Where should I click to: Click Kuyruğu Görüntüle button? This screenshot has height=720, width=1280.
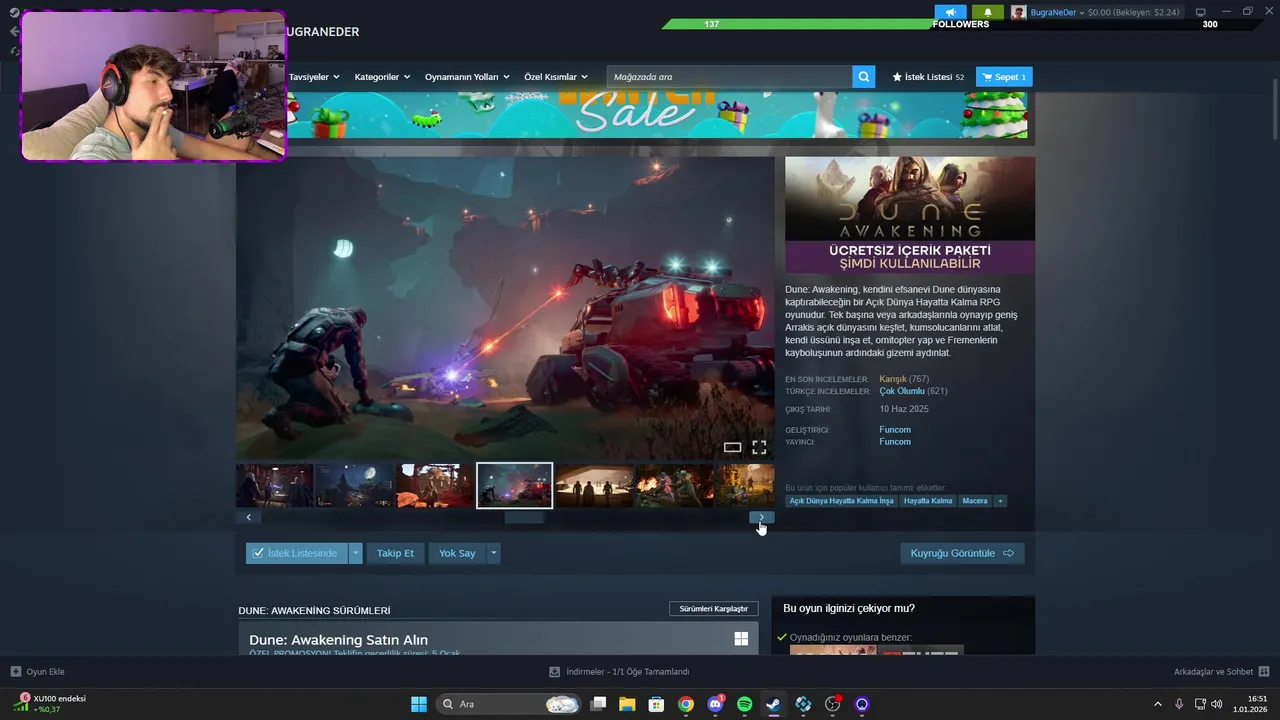[962, 553]
